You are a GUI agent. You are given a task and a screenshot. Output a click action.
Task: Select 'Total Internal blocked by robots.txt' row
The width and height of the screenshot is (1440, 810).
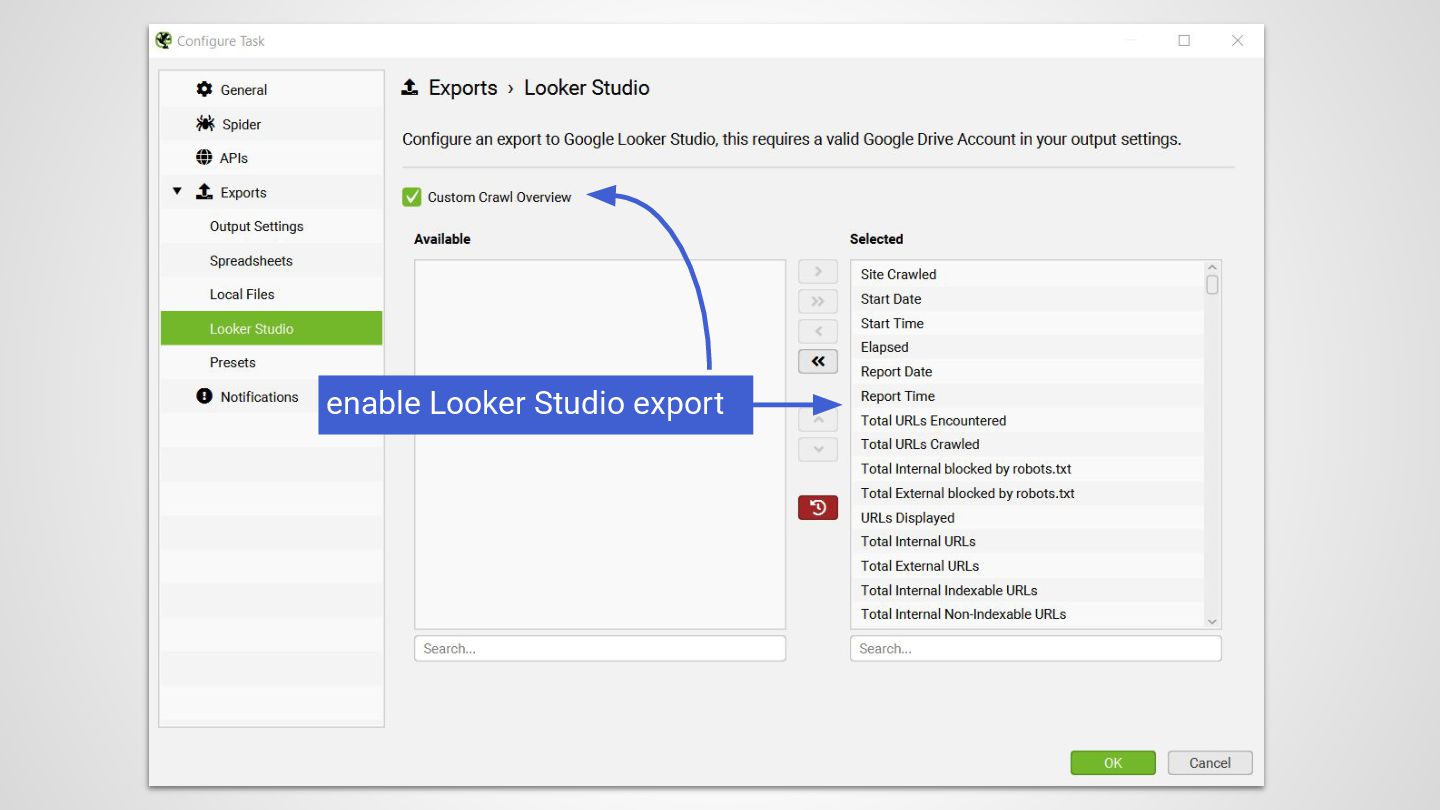(x=1028, y=468)
